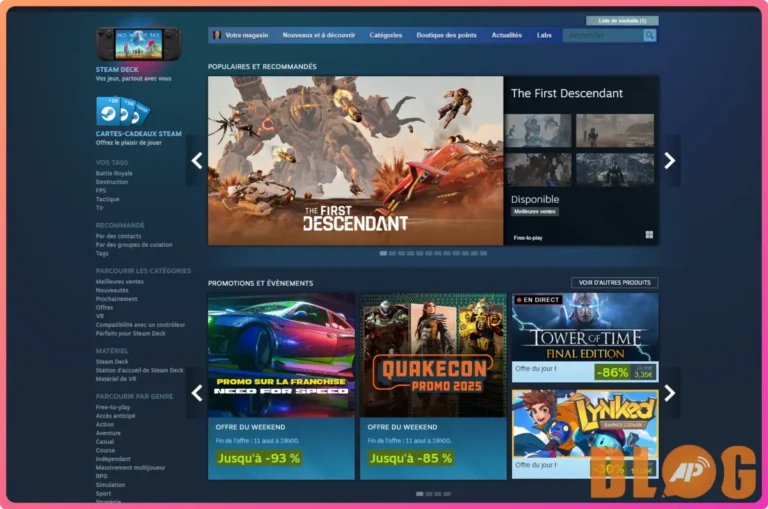Click the profile avatar next to Votre magasin

coord(216,35)
